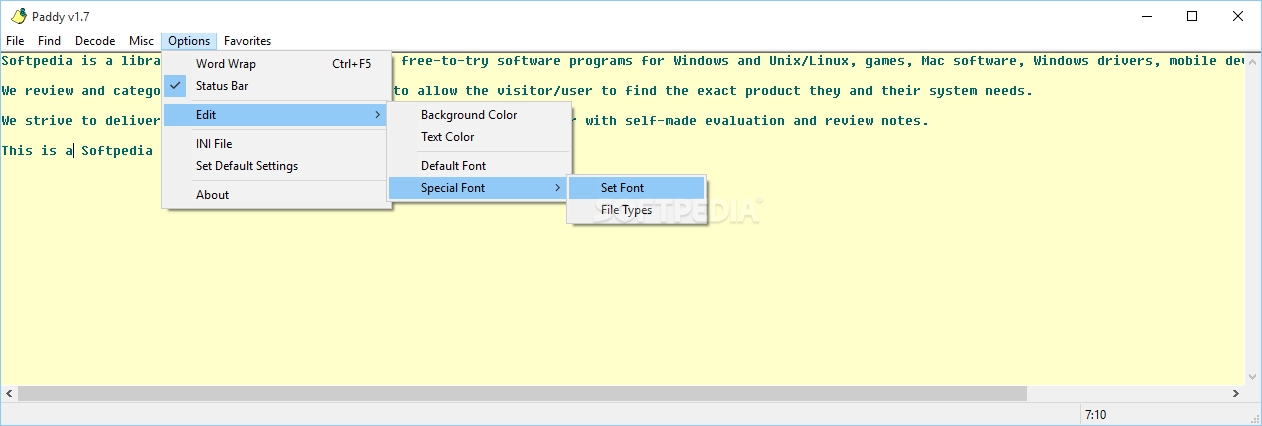Open the About entry
1262x426 pixels.
coord(276,195)
